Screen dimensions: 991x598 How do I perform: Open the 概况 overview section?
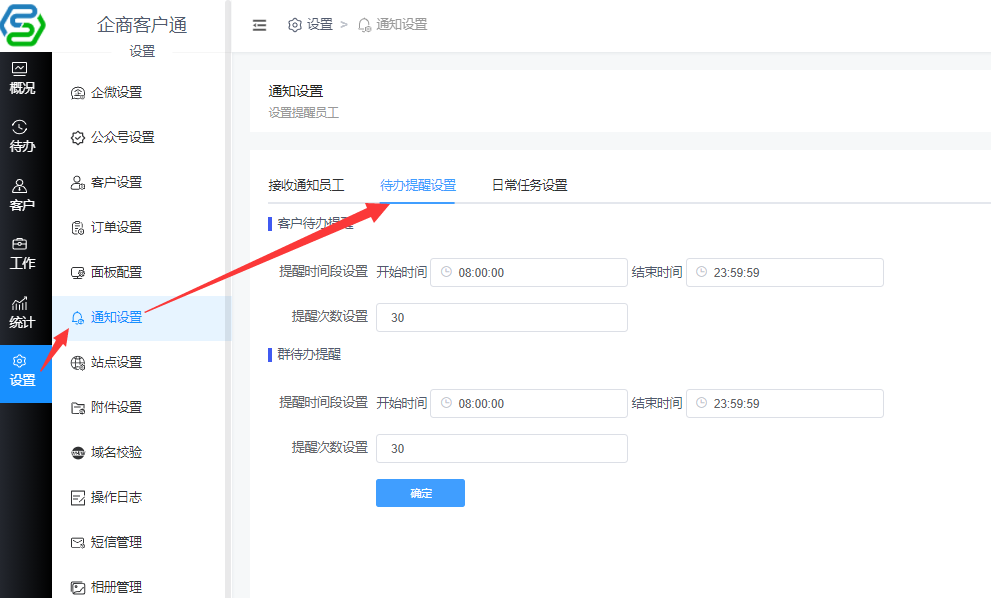pos(23,79)
